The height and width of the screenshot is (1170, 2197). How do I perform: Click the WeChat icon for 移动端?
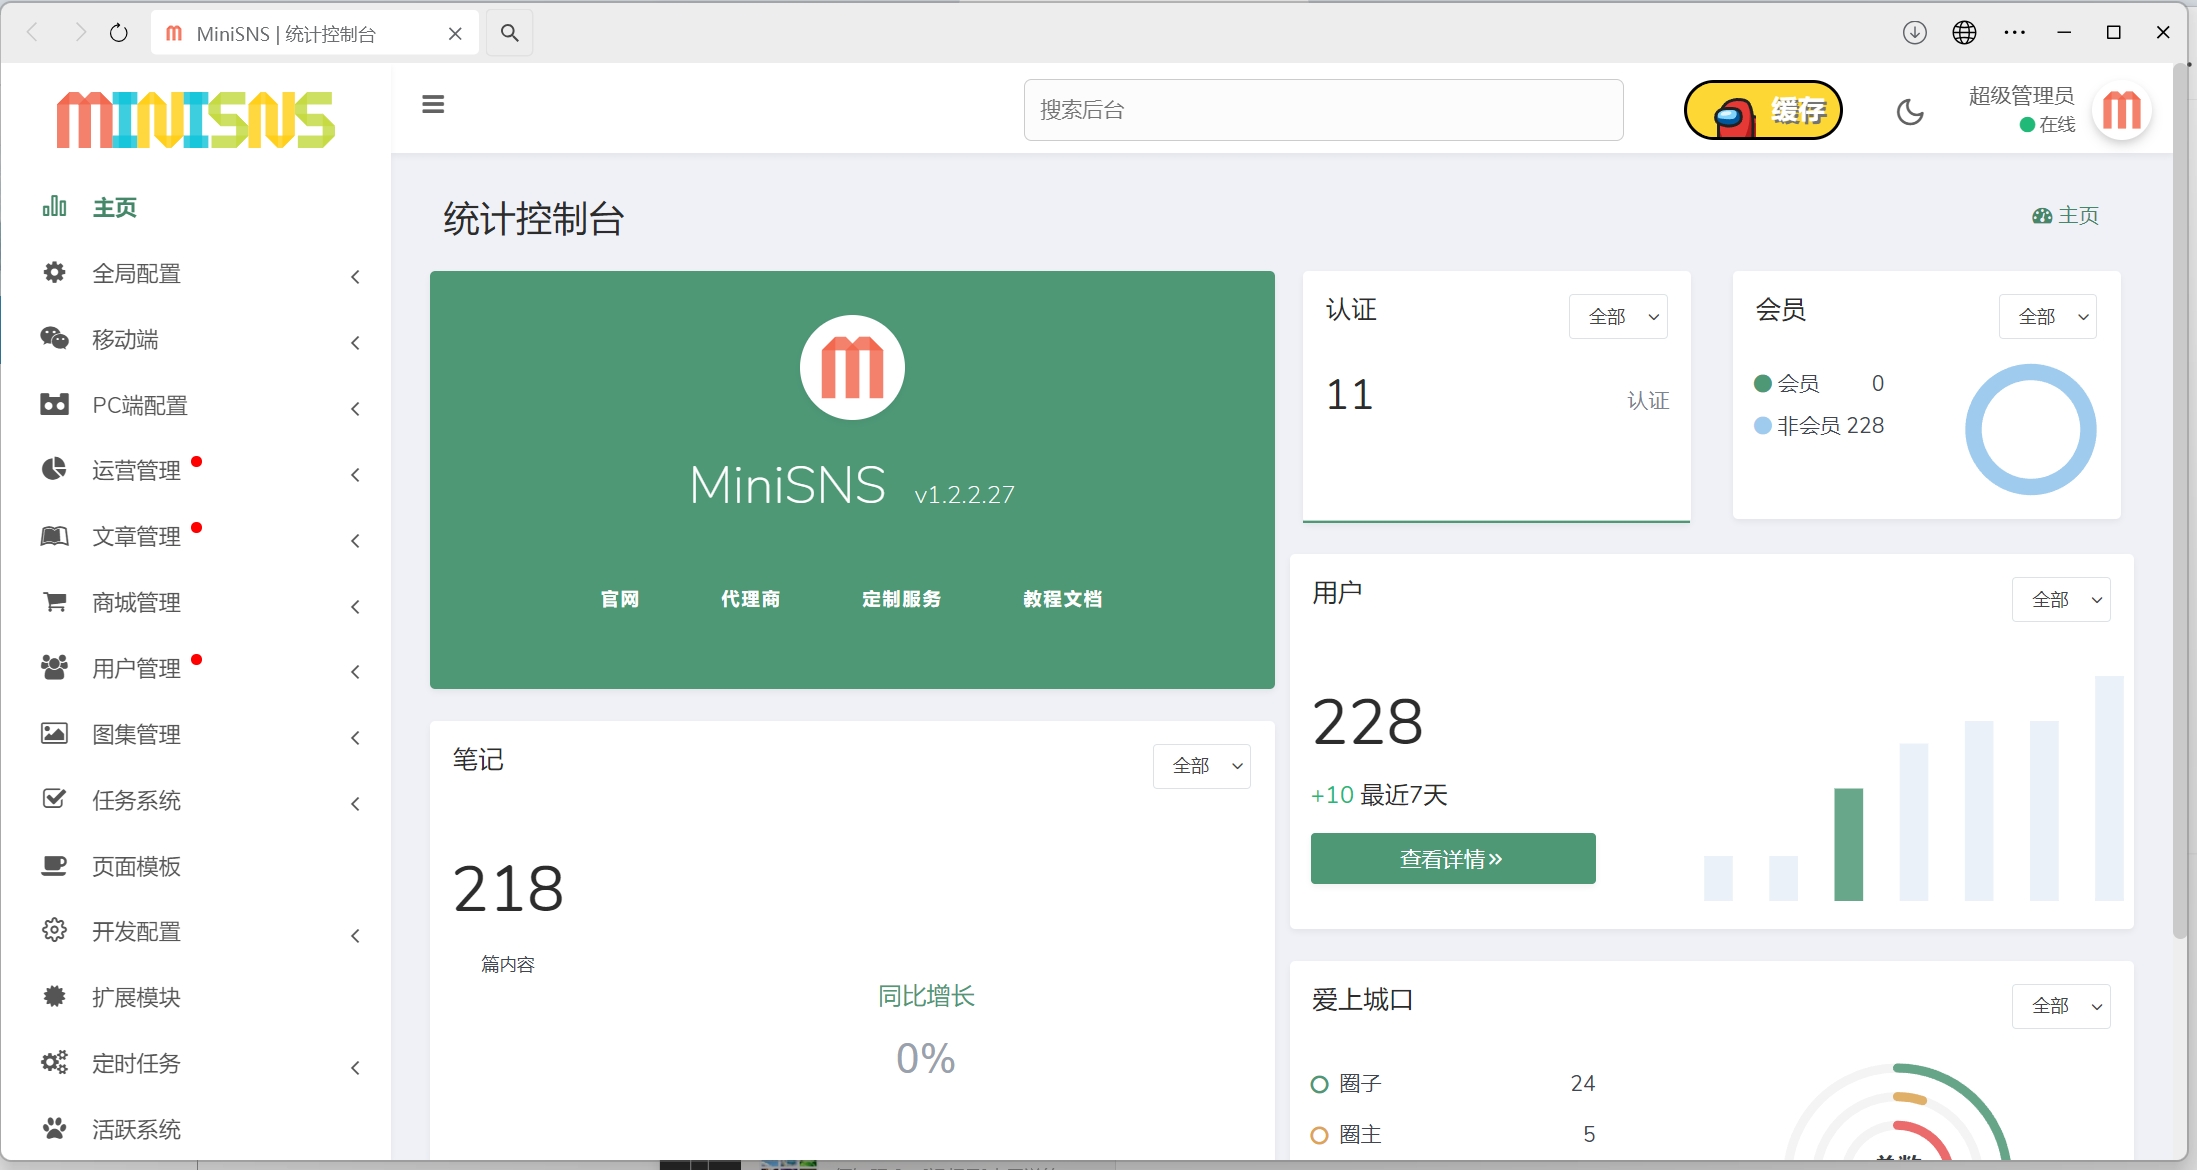[54, 339]
